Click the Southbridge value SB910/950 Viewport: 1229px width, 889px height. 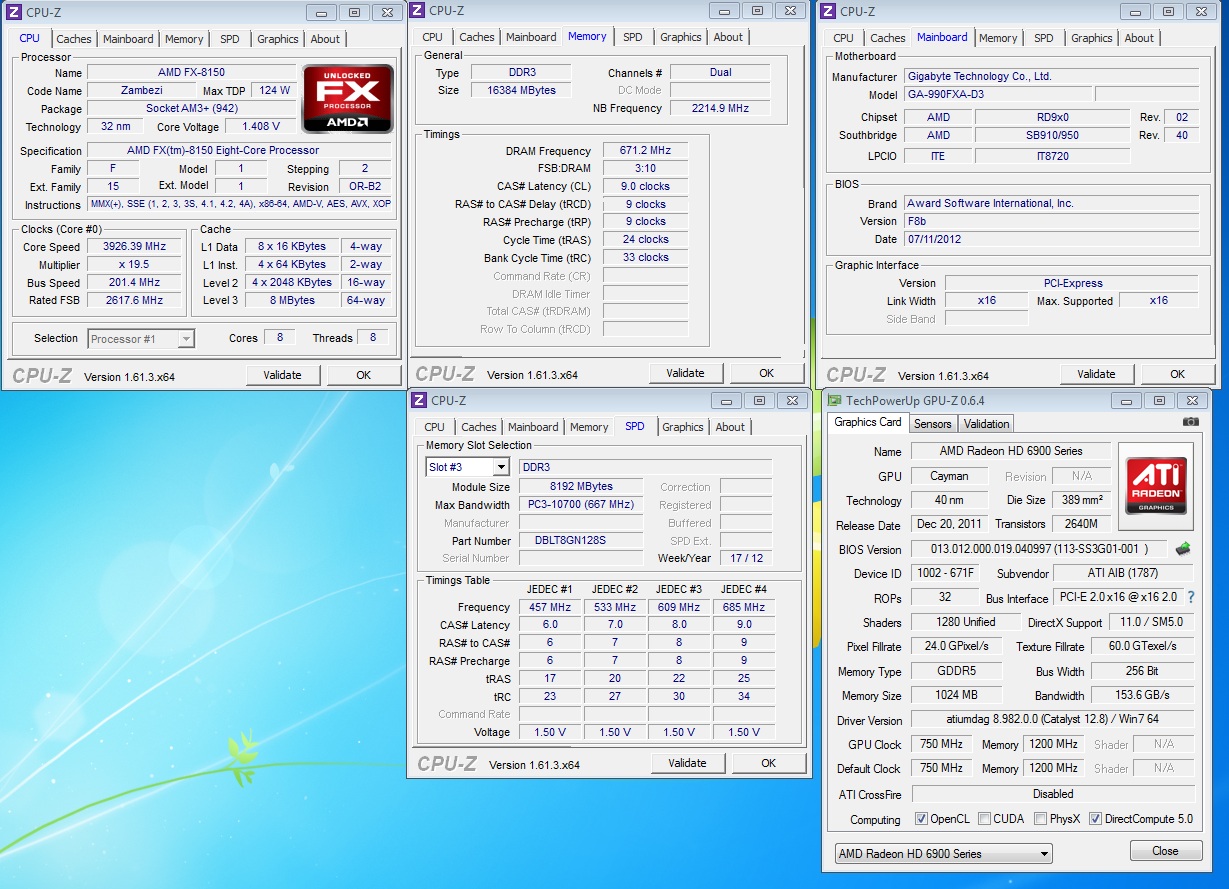[x=1053, y=135]
